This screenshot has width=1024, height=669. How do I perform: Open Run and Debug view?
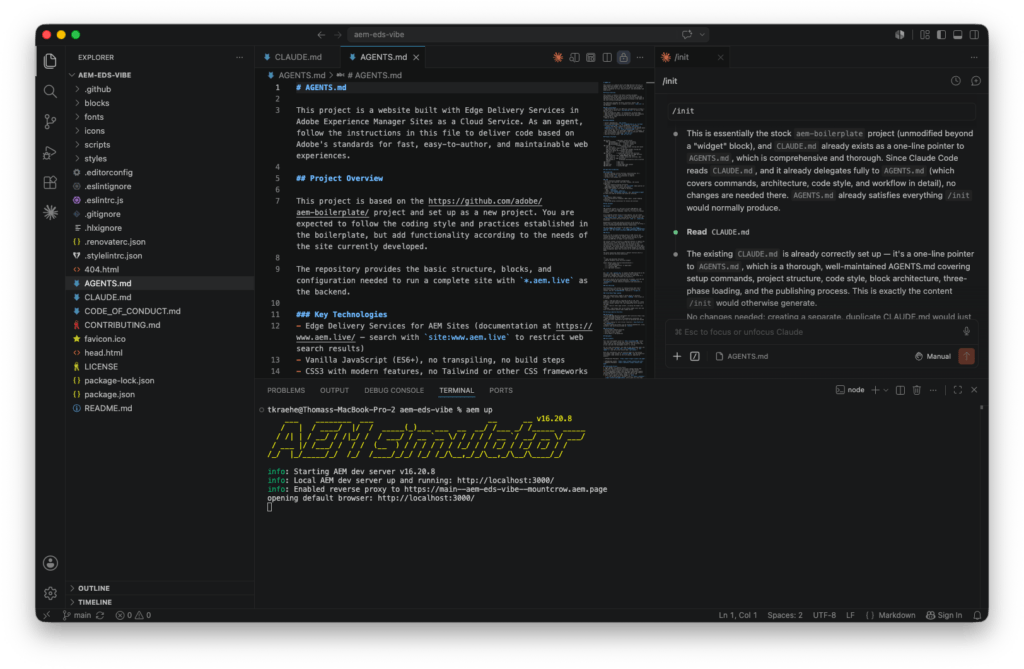pos(50,152)
